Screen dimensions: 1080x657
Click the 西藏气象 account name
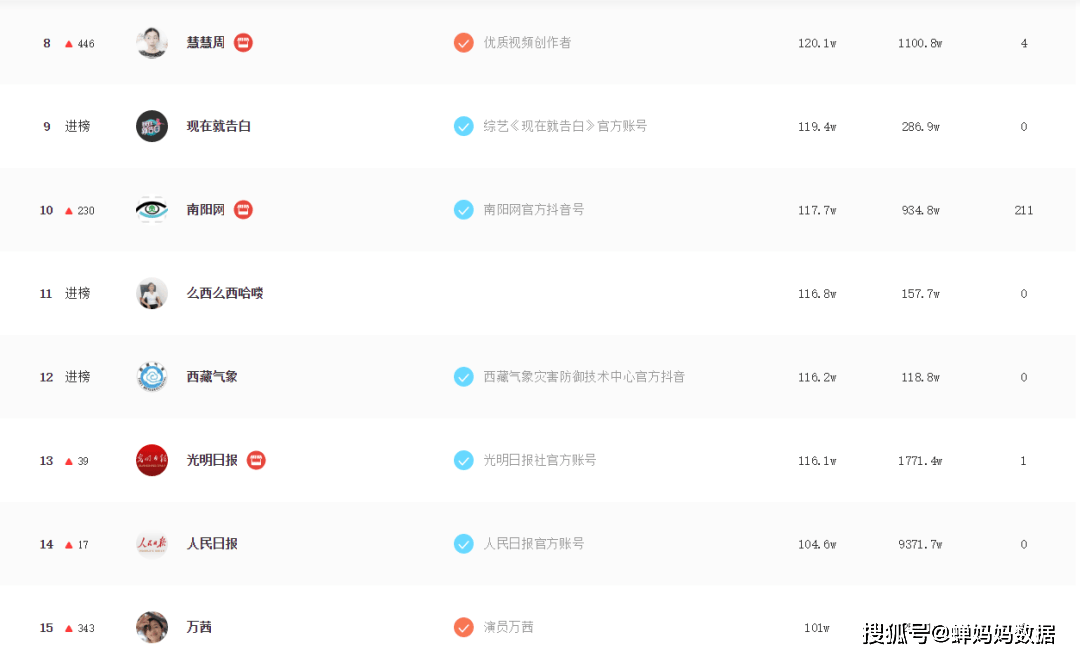point(212,377)
